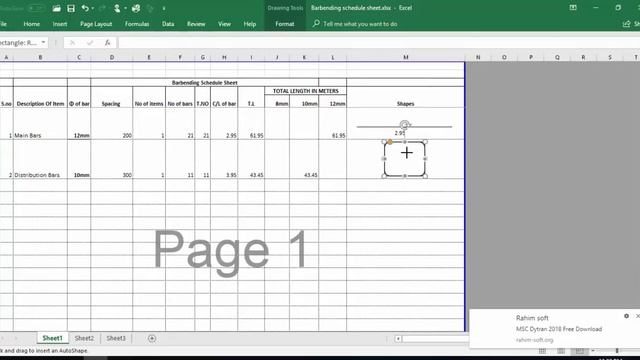Select column D header
This screenshot has width=640, height=360.
pos(111,58)
